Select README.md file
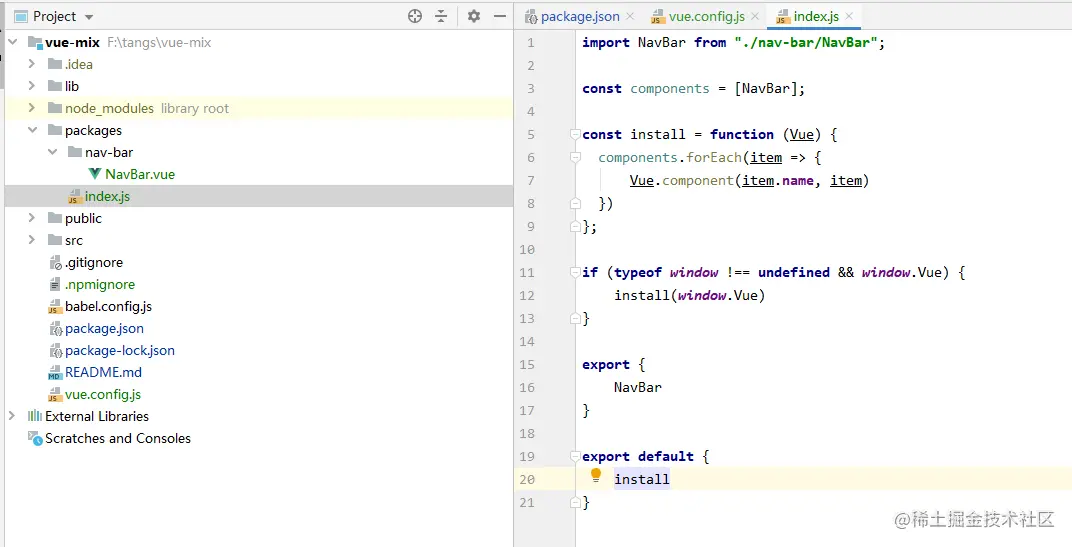 click(x=103, y=372)
